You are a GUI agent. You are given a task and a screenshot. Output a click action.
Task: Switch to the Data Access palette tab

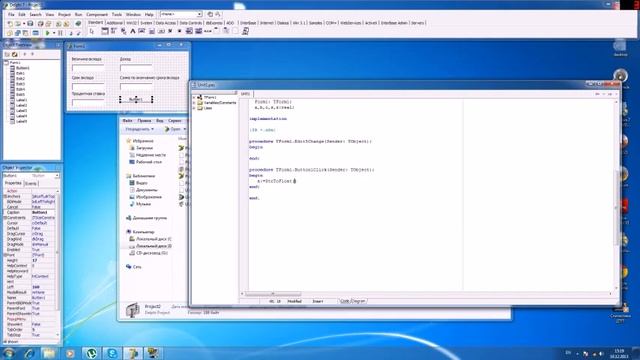click(166, 23)
